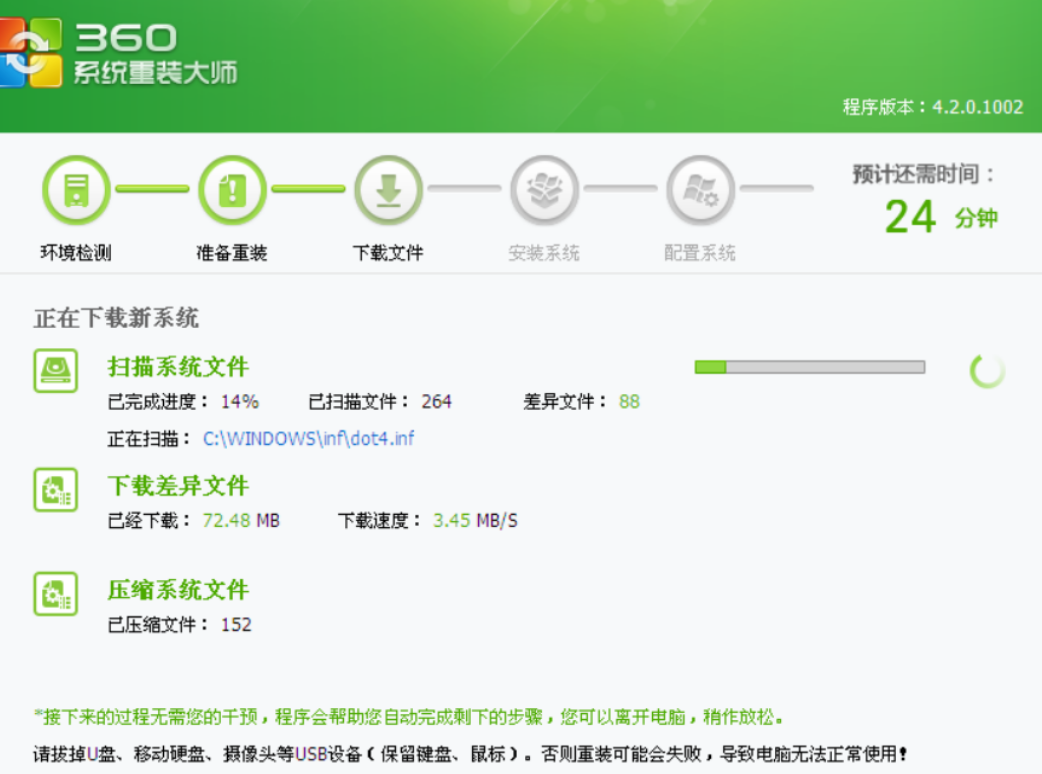Click the 安装系统 step icon
The width and height of the screenshot is (1042, 774).
(x=544, y=190)
